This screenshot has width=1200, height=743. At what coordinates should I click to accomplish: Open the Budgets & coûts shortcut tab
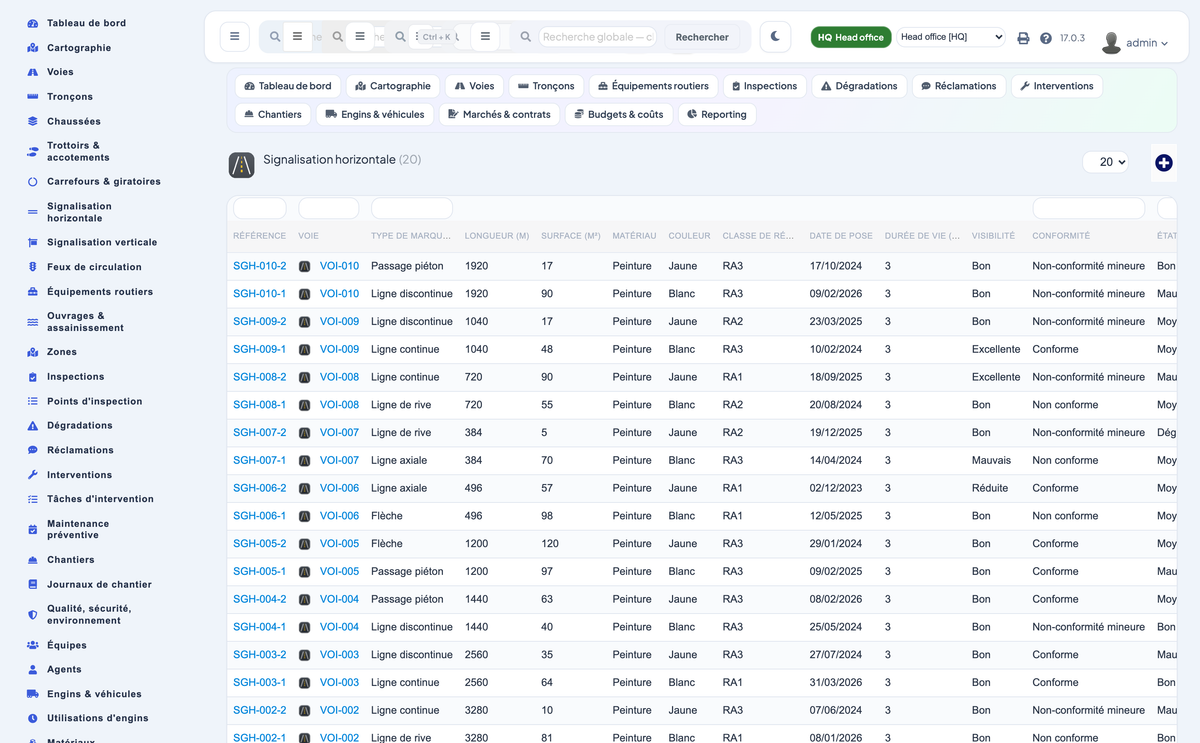click(619, 114)
